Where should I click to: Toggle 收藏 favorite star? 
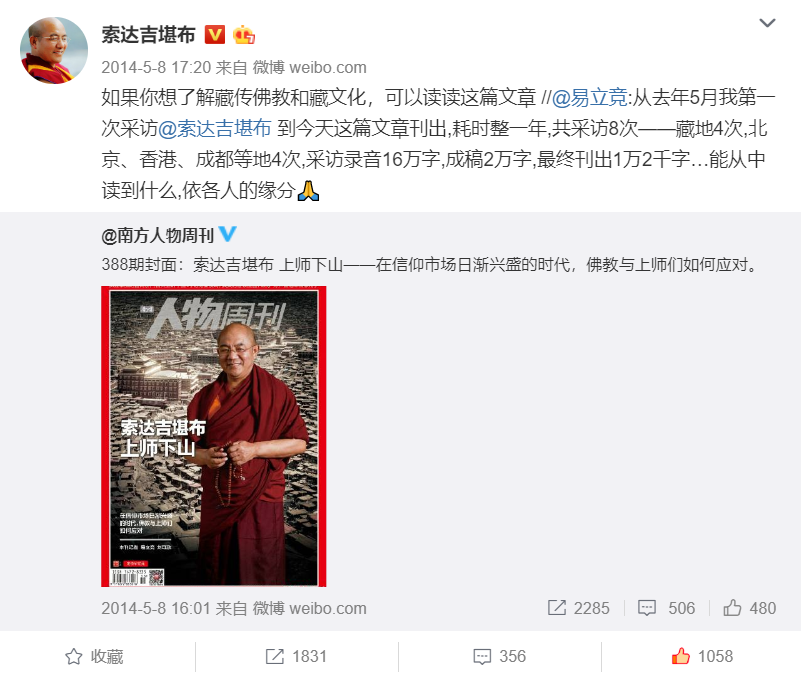[x=95, y=657]
